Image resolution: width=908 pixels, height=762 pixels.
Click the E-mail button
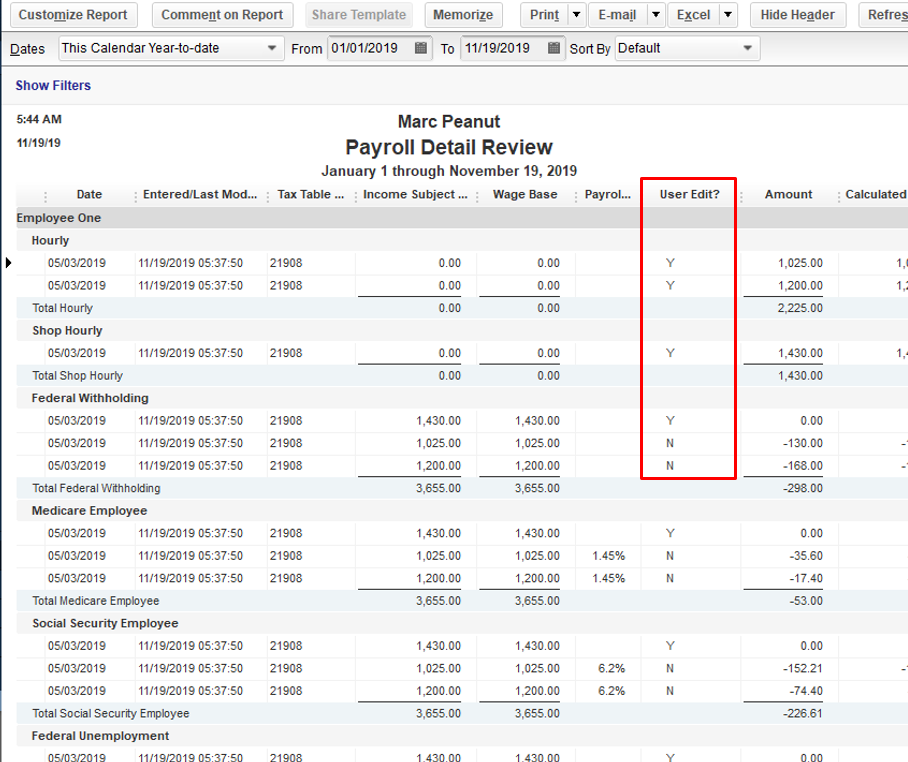coord(618,14)
